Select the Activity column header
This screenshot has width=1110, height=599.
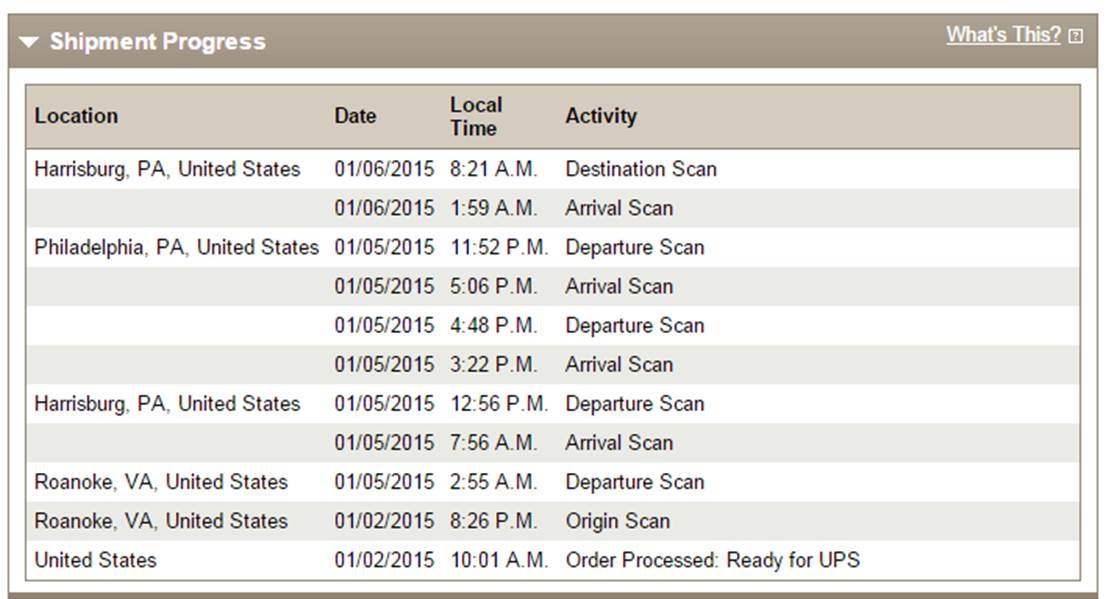(x=601, y=115)
